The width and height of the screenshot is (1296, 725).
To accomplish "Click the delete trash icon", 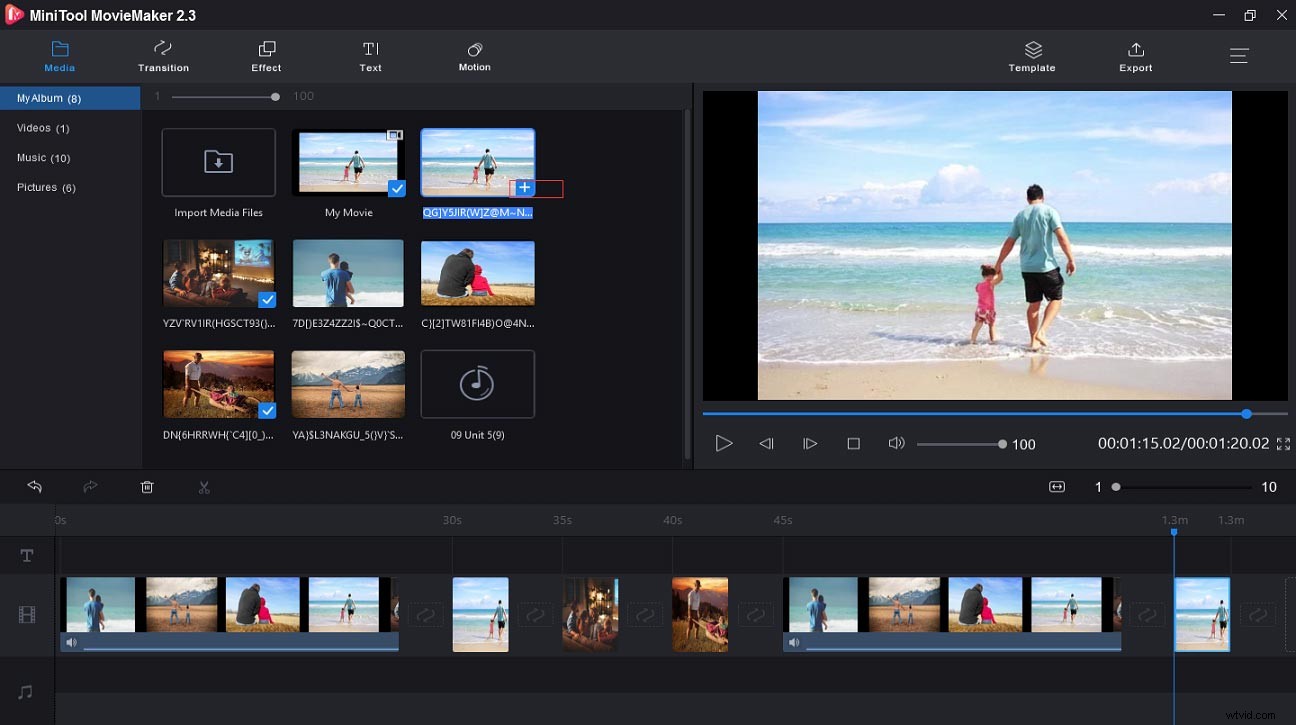I will pos(147,487).
